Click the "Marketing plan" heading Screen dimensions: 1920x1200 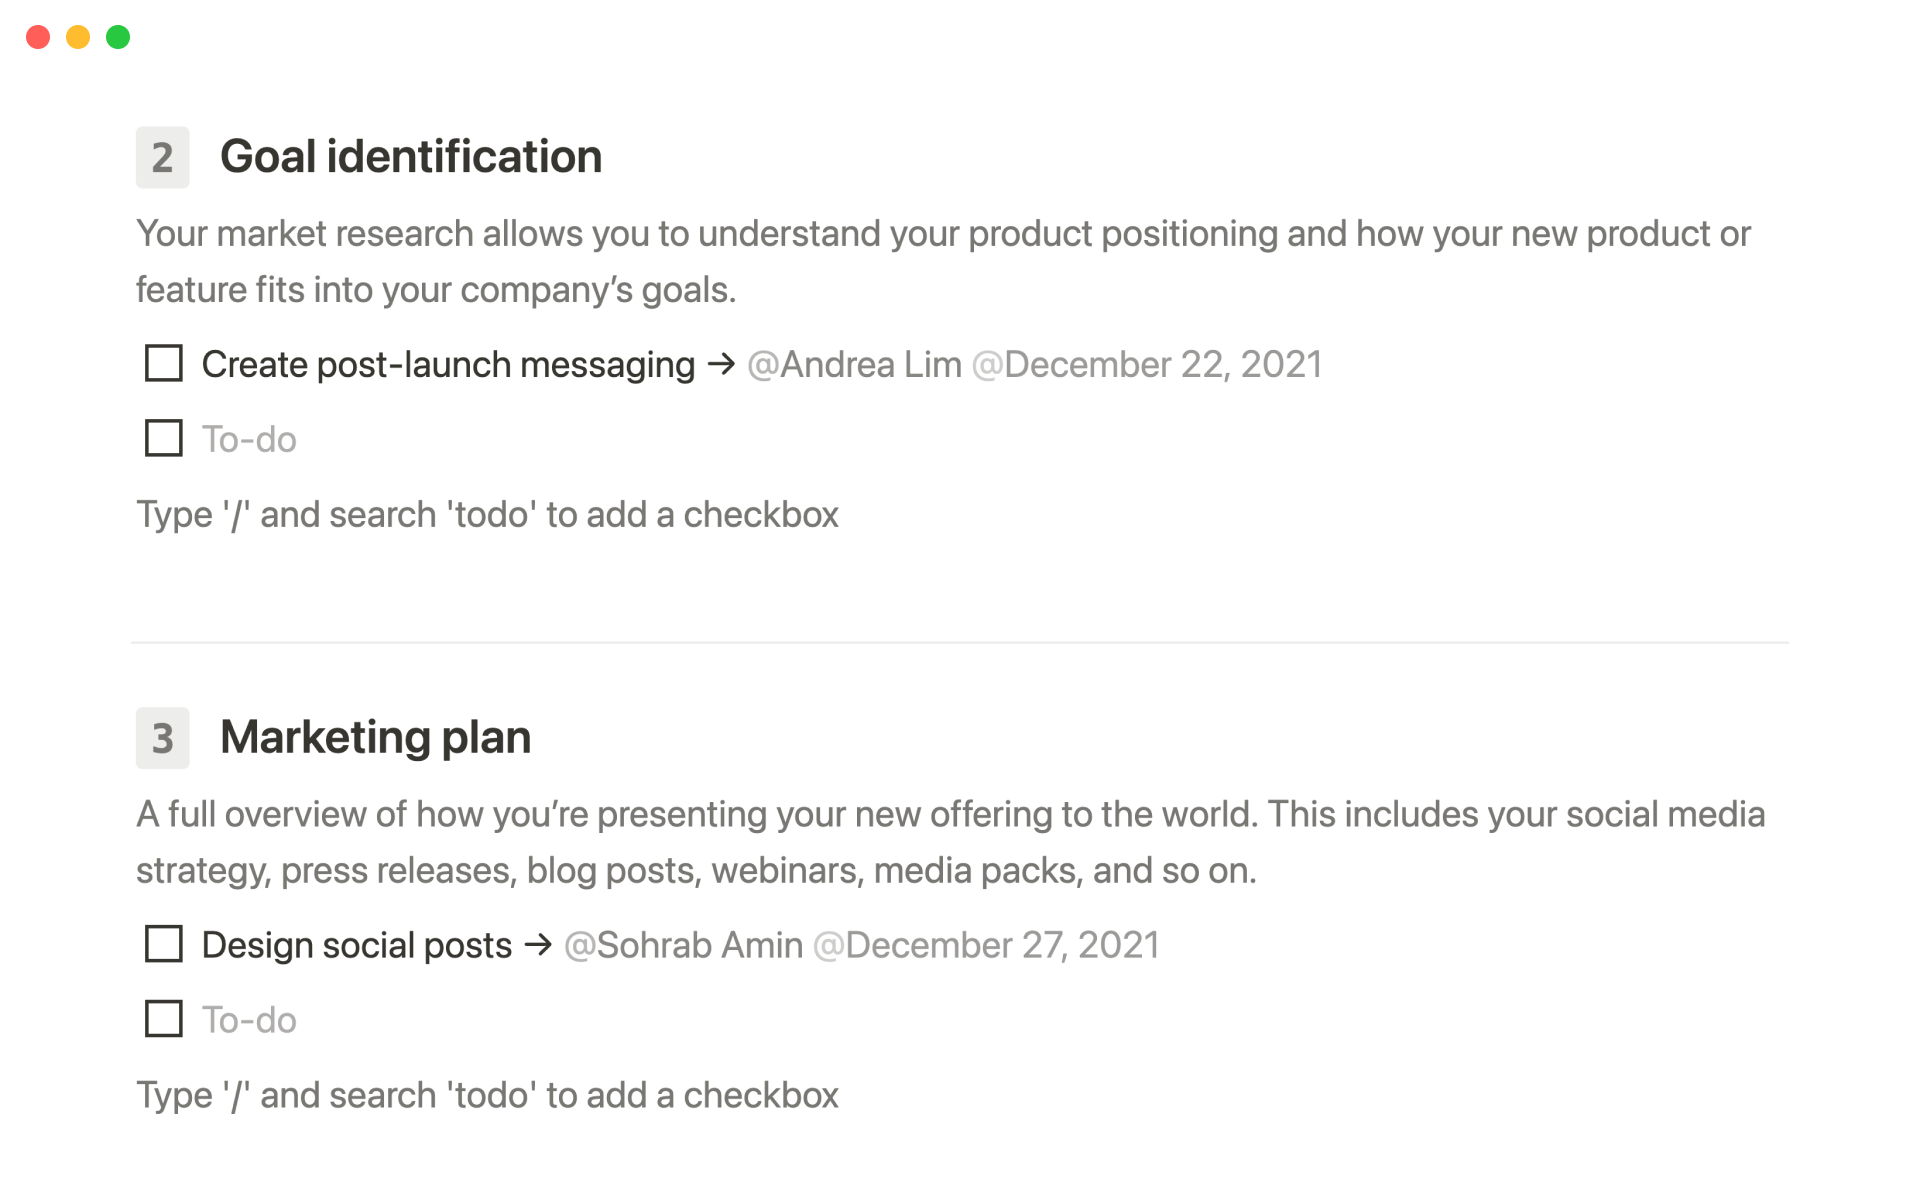[375, 738]
